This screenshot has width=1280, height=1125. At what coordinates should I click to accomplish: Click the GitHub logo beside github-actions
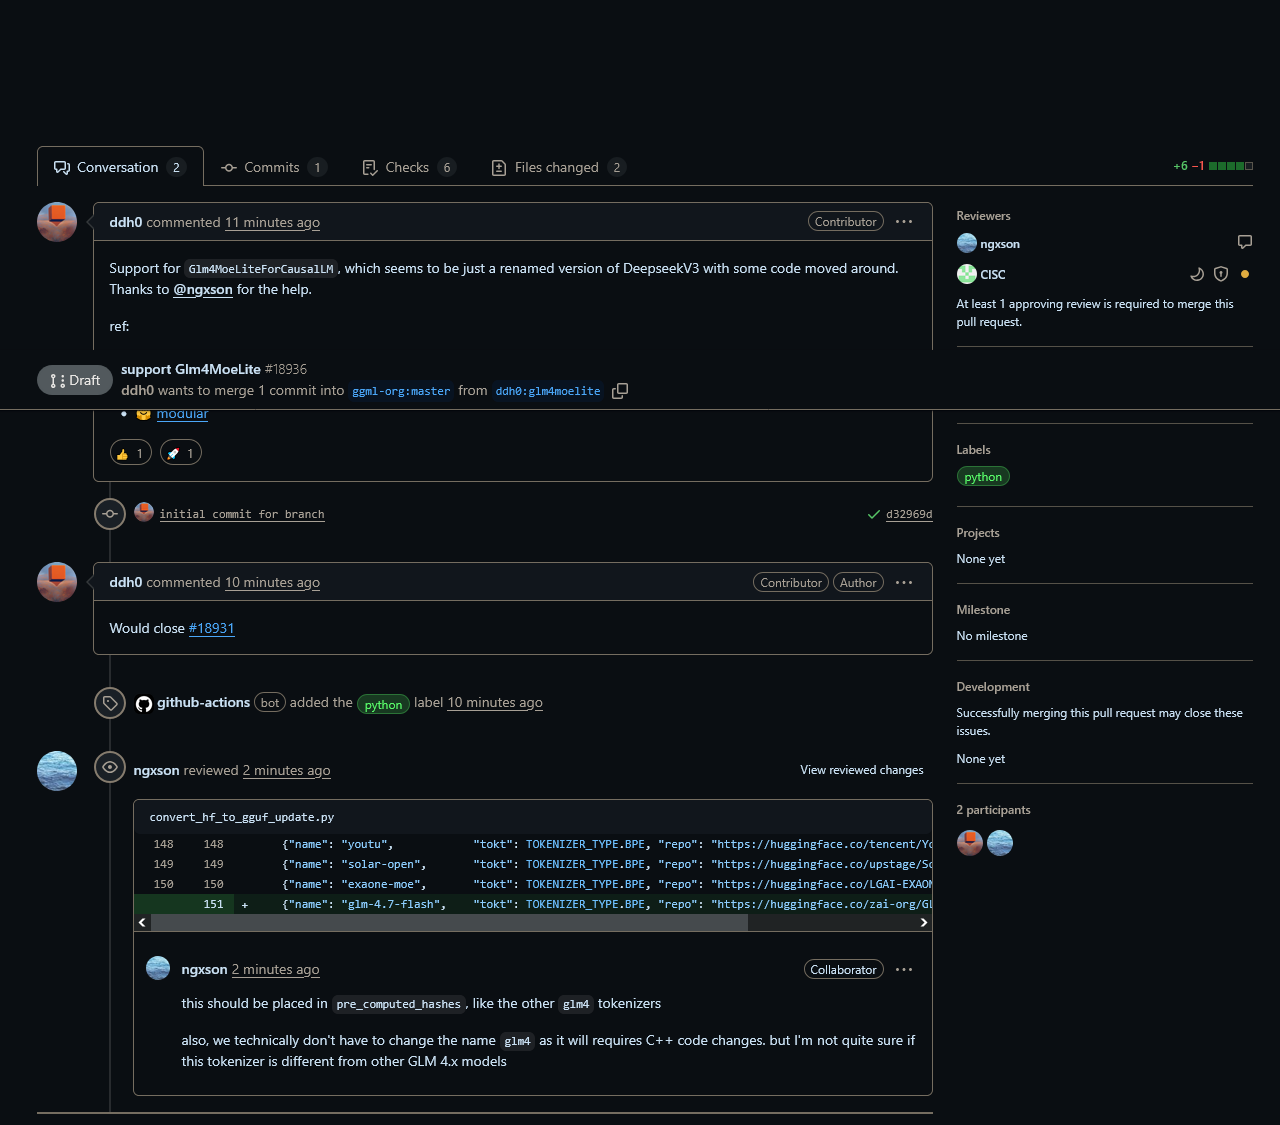144,703
